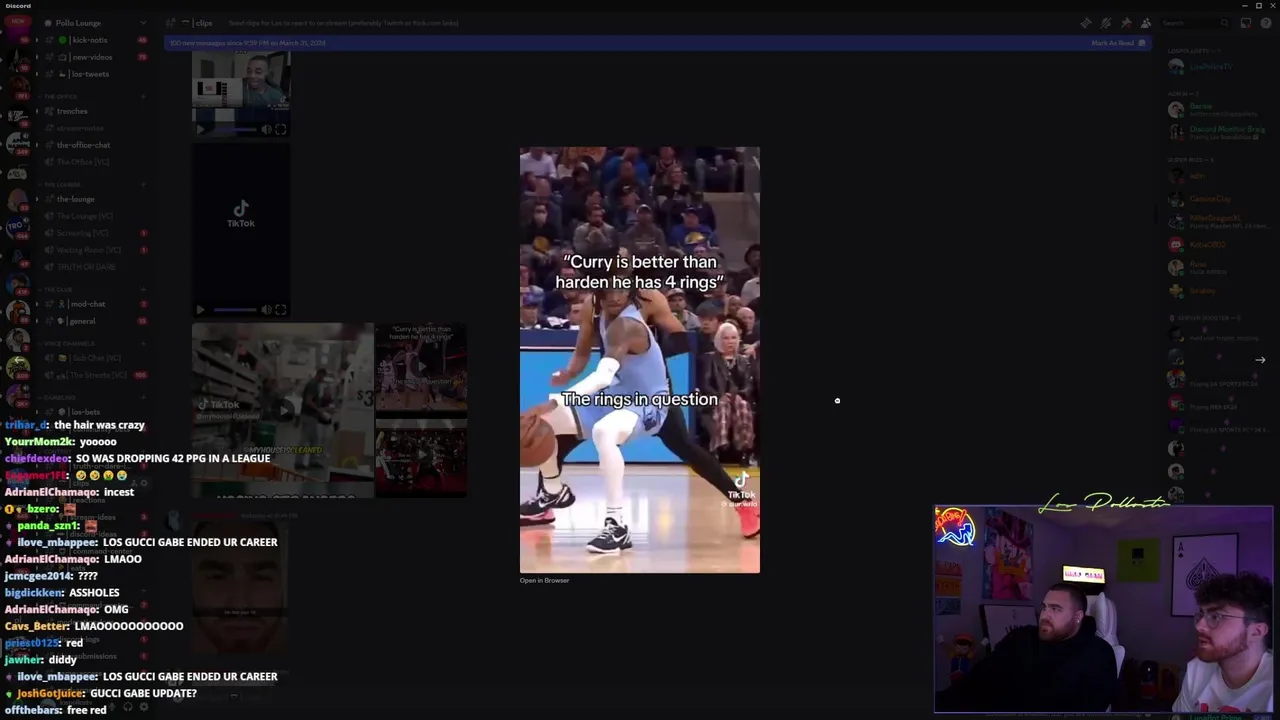Mute the first video attachment

(267, 129)
